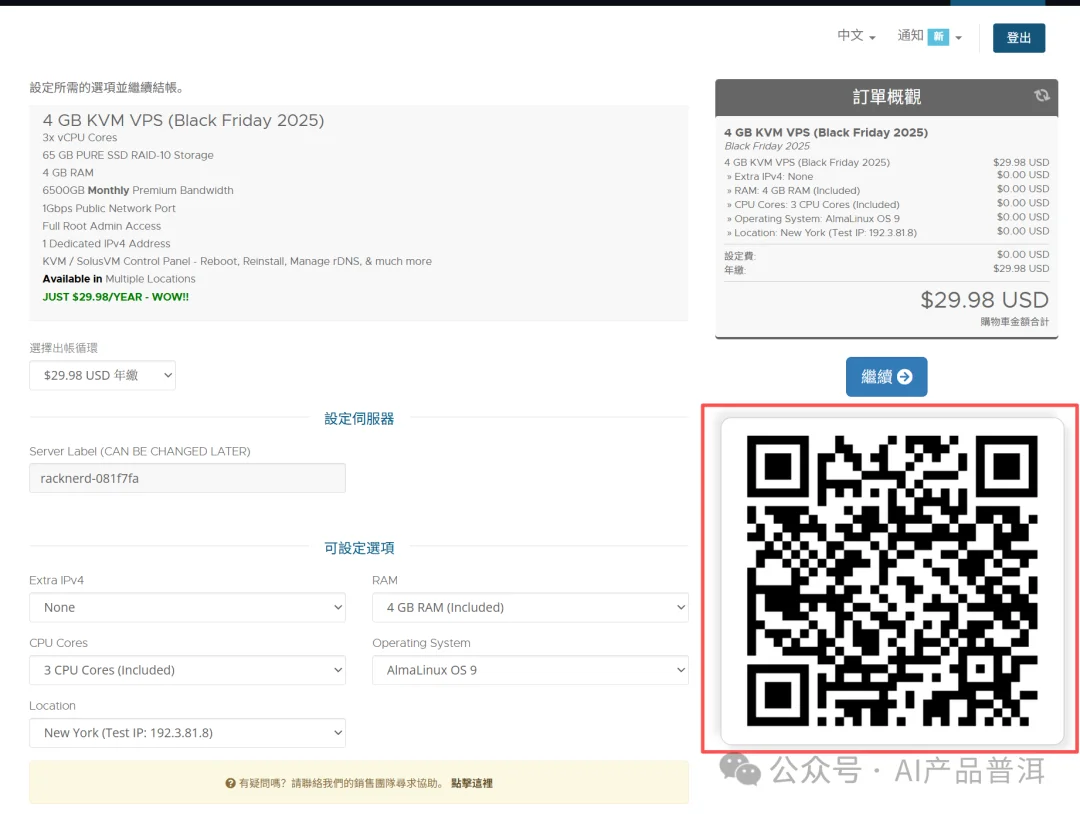
Task: Expand the billing cycle dropdown showing $29.98 USD
Action: point(103,376)
